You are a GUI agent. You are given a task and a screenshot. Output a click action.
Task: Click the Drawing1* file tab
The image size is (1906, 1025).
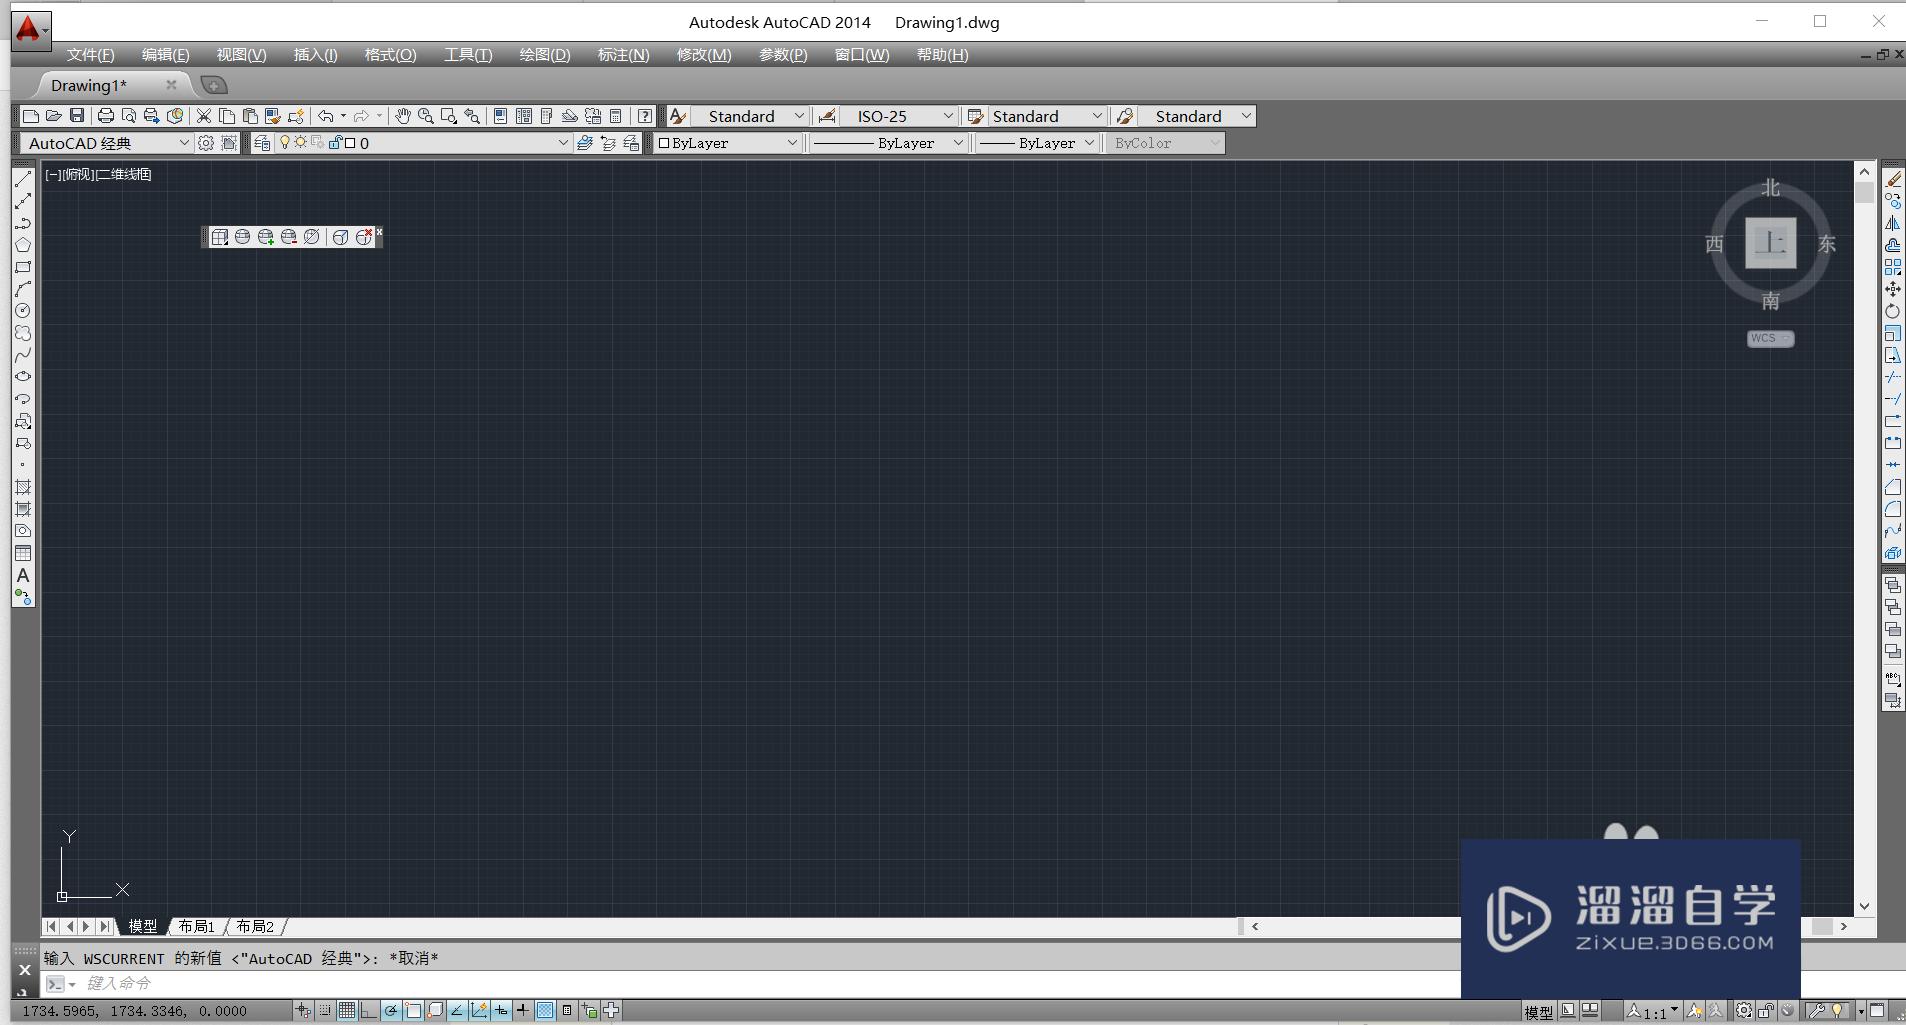[89, 85]
